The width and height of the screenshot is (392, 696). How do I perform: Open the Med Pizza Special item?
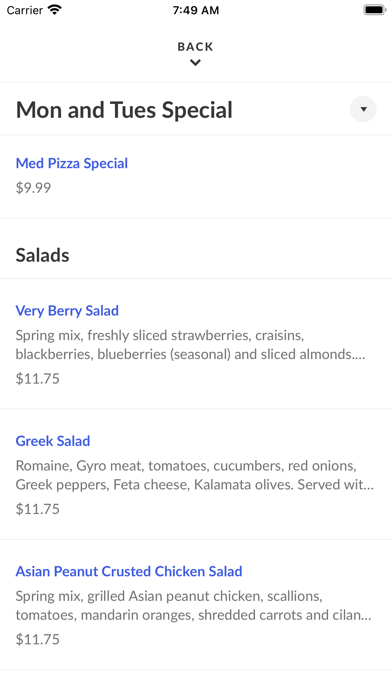[72, 163]
